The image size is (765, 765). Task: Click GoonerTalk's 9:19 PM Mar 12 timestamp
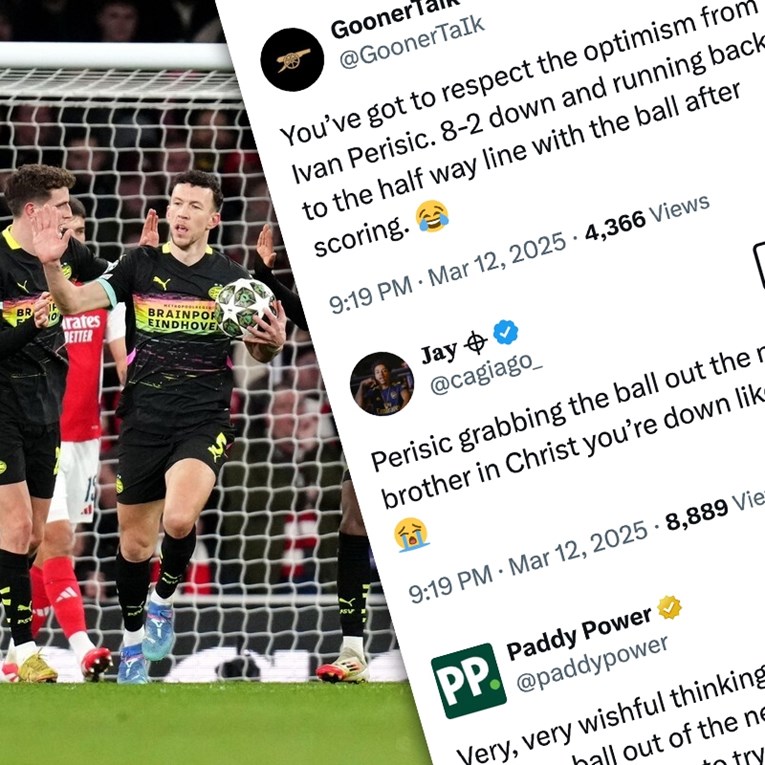coord(447,274)
